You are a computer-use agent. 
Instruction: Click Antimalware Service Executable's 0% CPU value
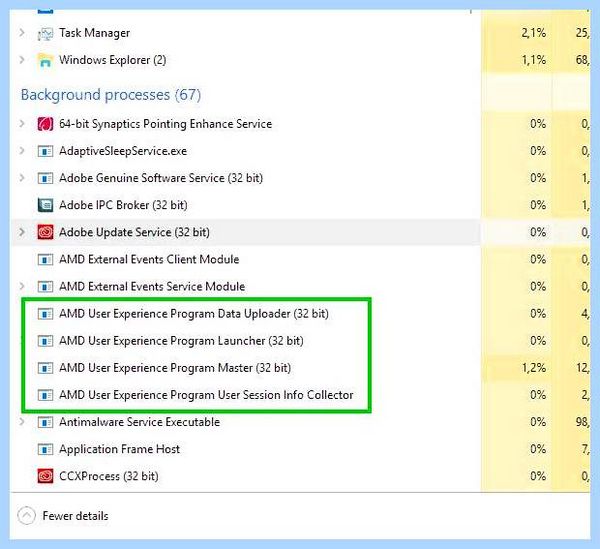pos(538,422)
